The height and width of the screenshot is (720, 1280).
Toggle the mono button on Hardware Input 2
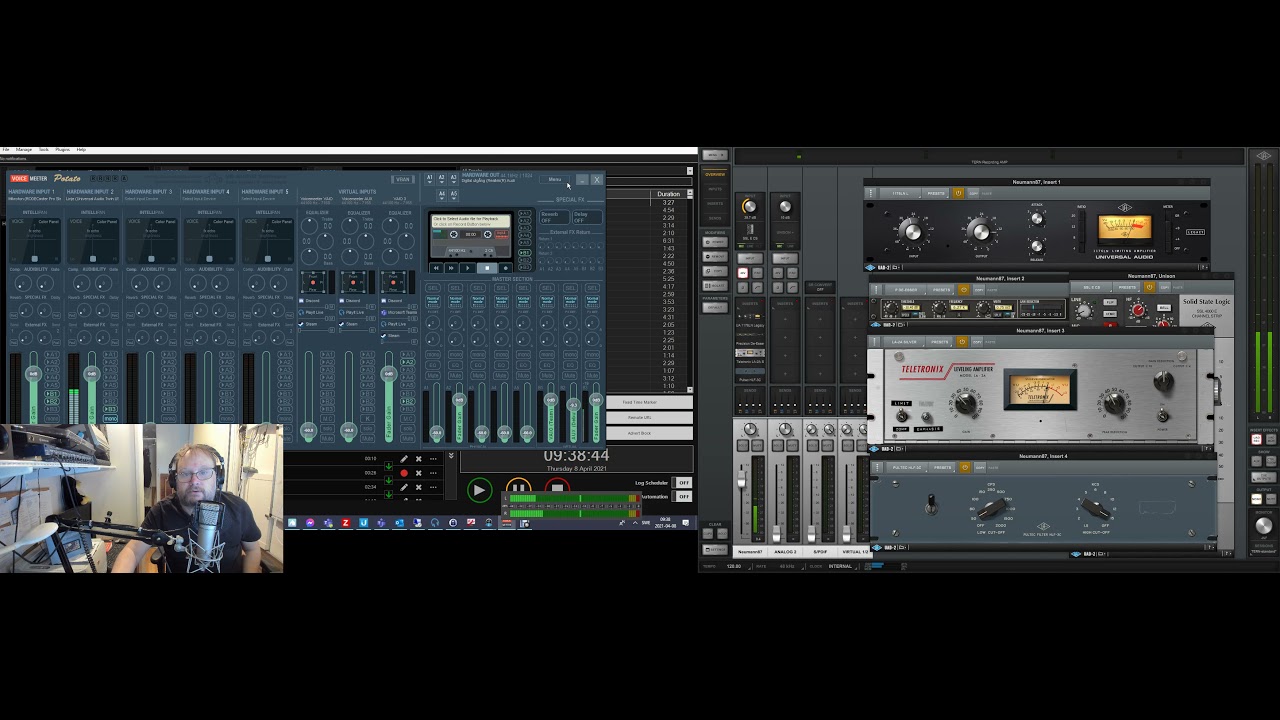(110, 419)
